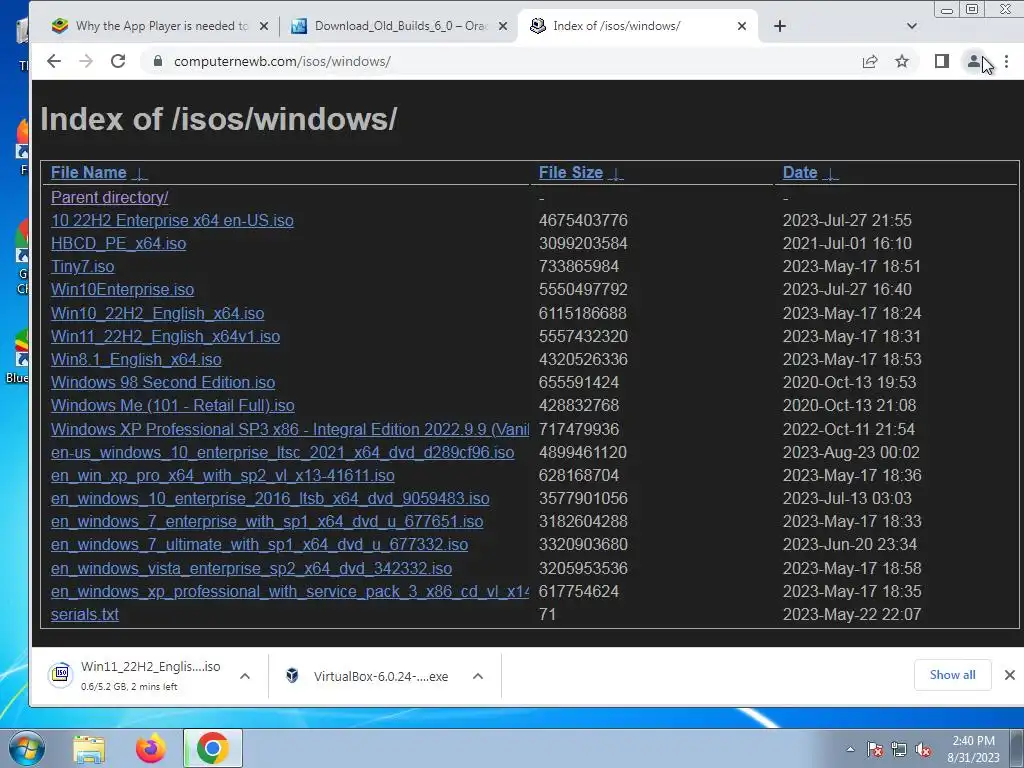Click Show all downloads button

click(952, 675)
